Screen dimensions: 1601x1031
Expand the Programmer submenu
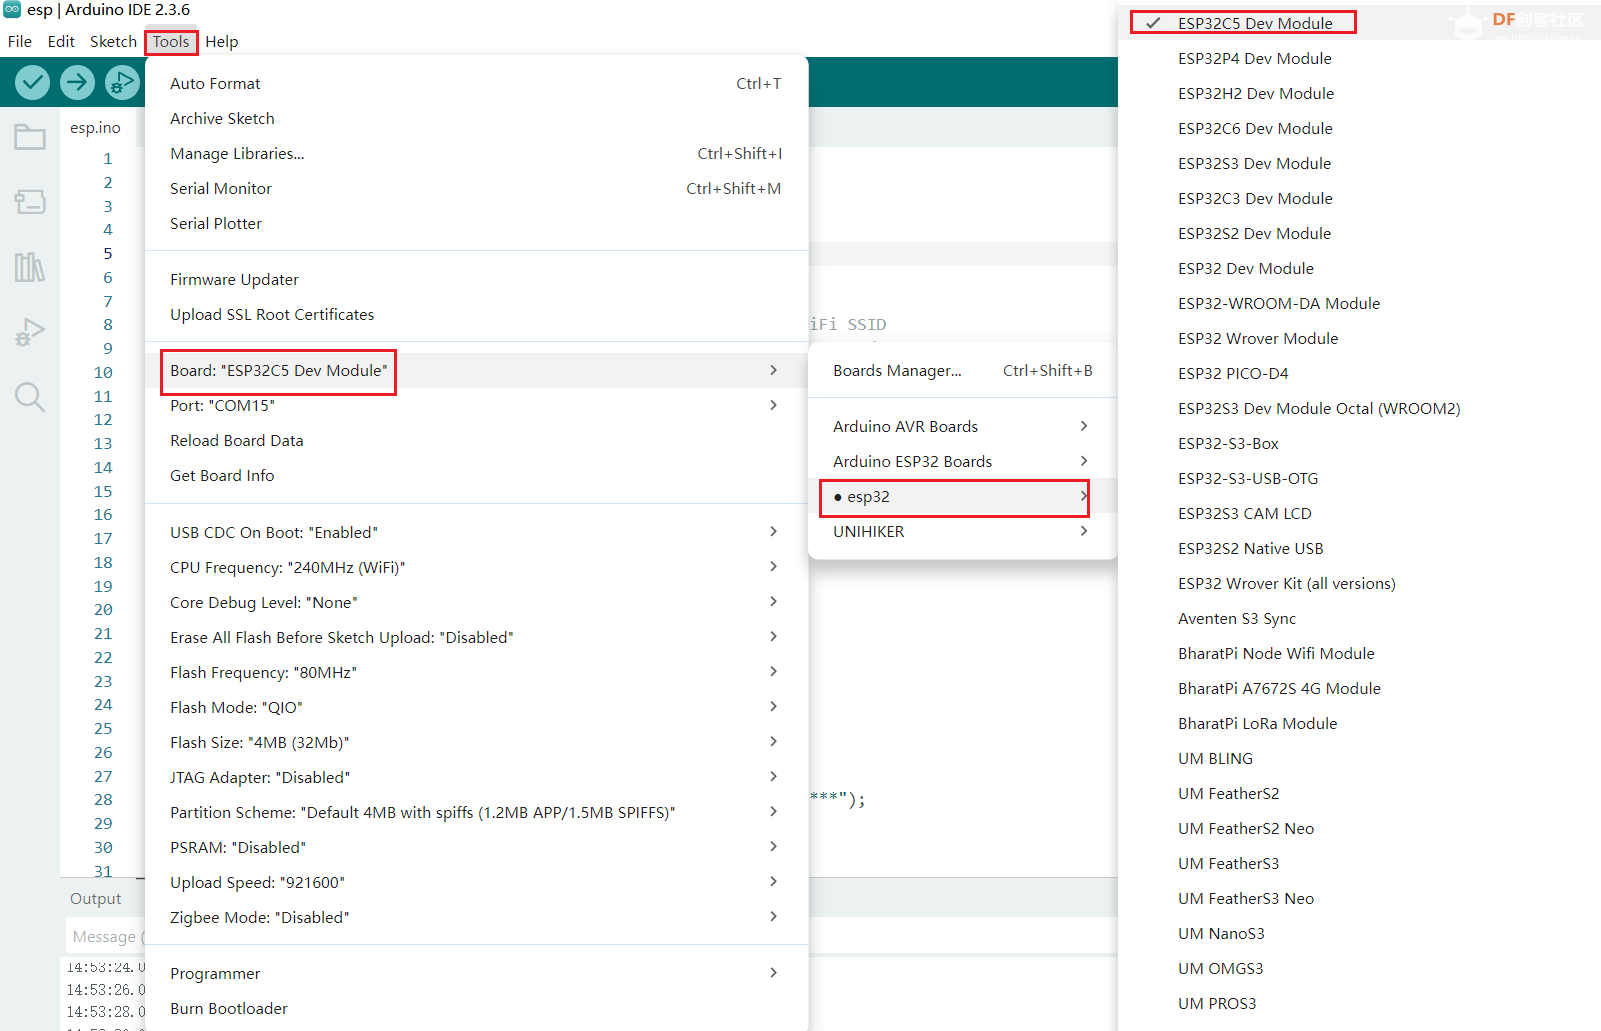tap(476, 974)
